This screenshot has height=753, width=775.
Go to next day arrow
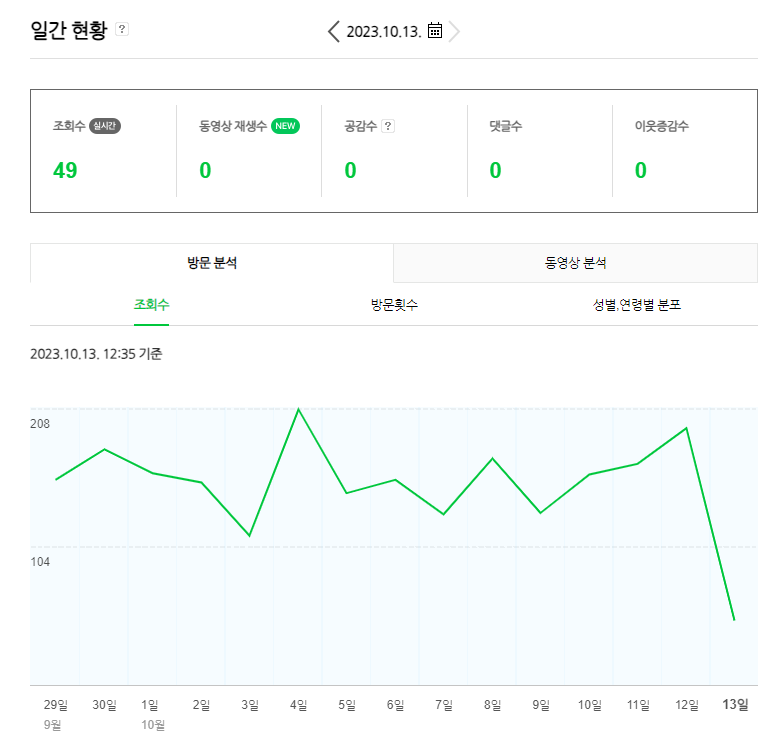point(455,31)
